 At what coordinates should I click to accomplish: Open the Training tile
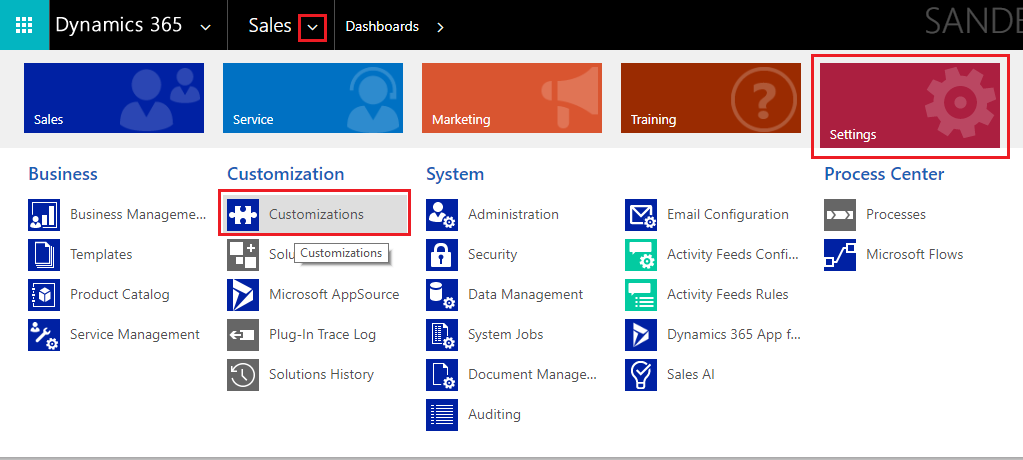pyautogui.click(x=711, y=98)
